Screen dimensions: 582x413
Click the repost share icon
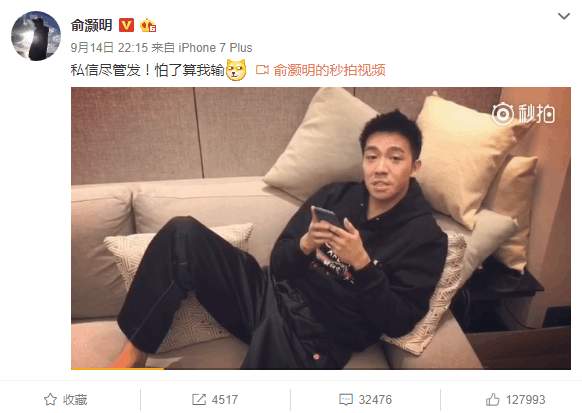[x=199, y=400]
